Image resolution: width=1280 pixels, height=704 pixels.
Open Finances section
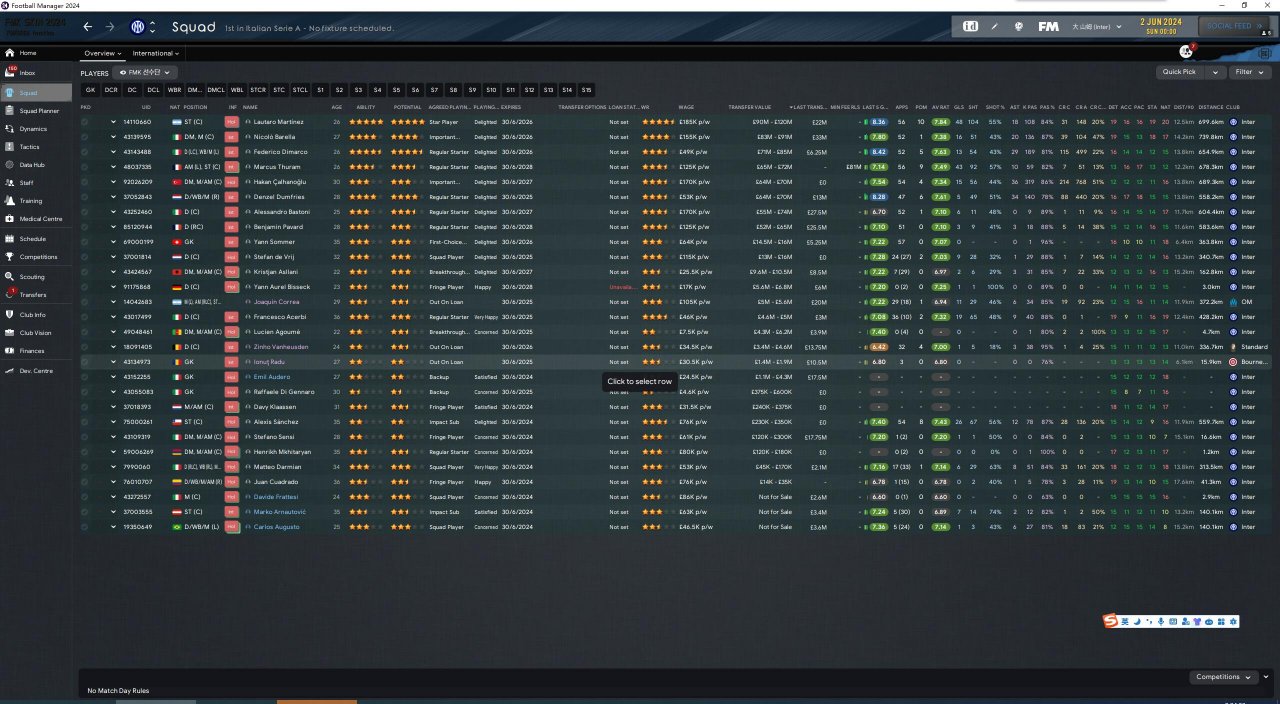pyautogui.click(x=31, y=351)
